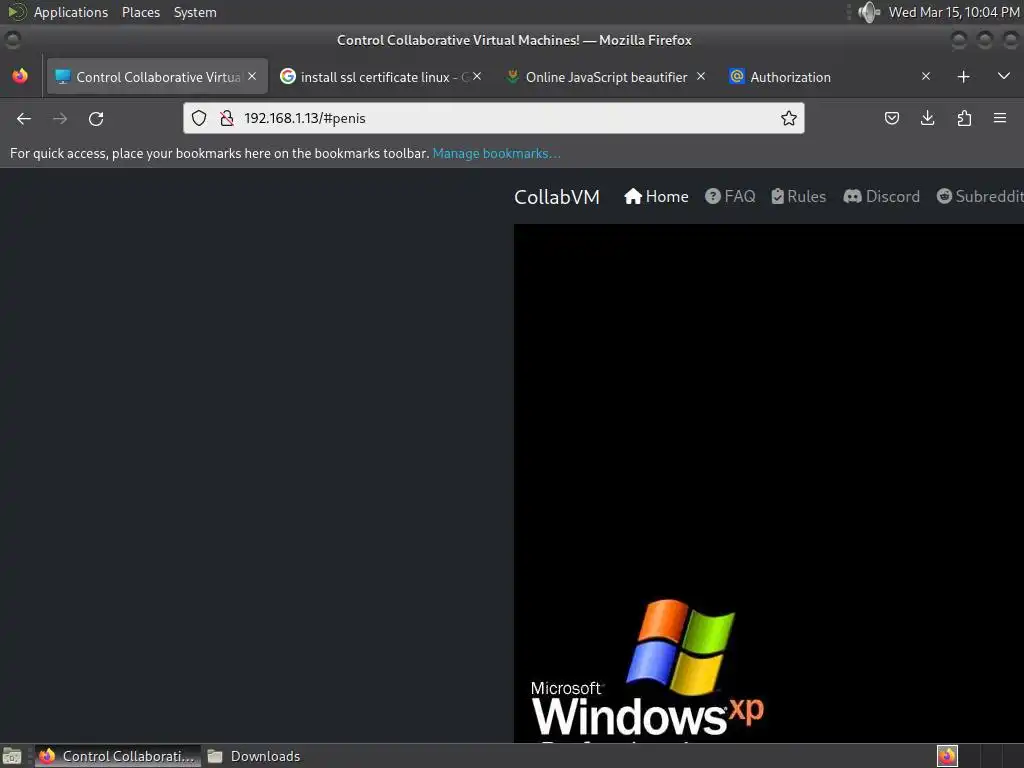Click inside the Windows XP VM display
This screenshot has height=768, width=1024.
pyautogui.click(x=769, y=483)
